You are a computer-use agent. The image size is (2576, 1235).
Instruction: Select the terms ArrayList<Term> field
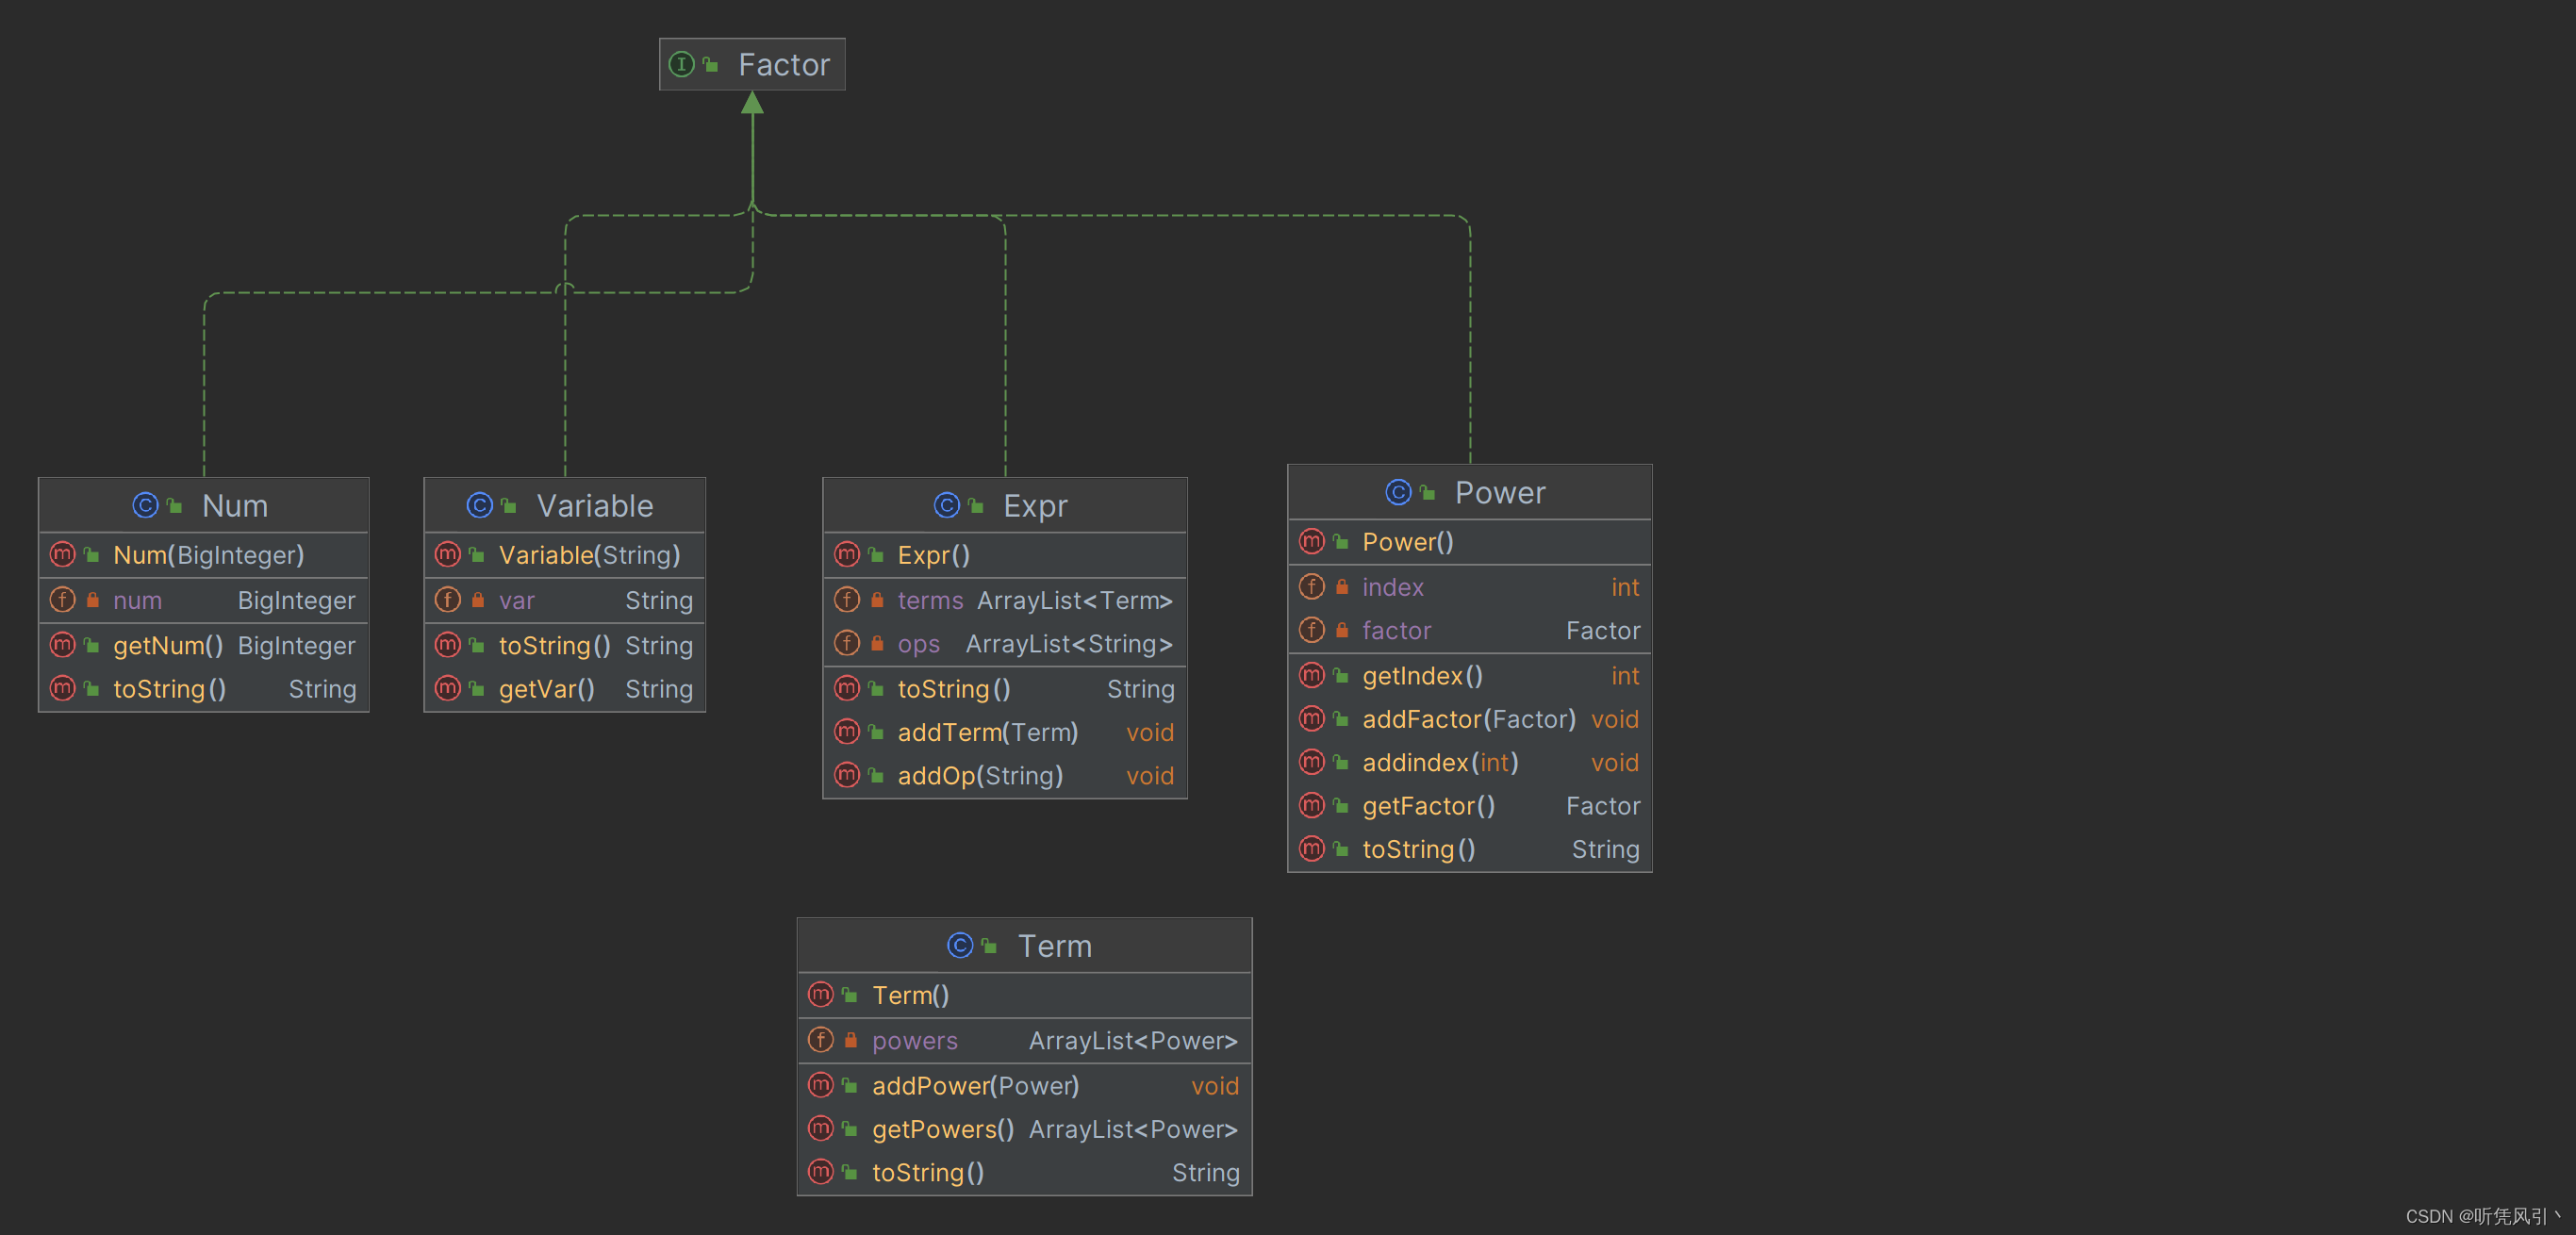[x=1005, y=600]
